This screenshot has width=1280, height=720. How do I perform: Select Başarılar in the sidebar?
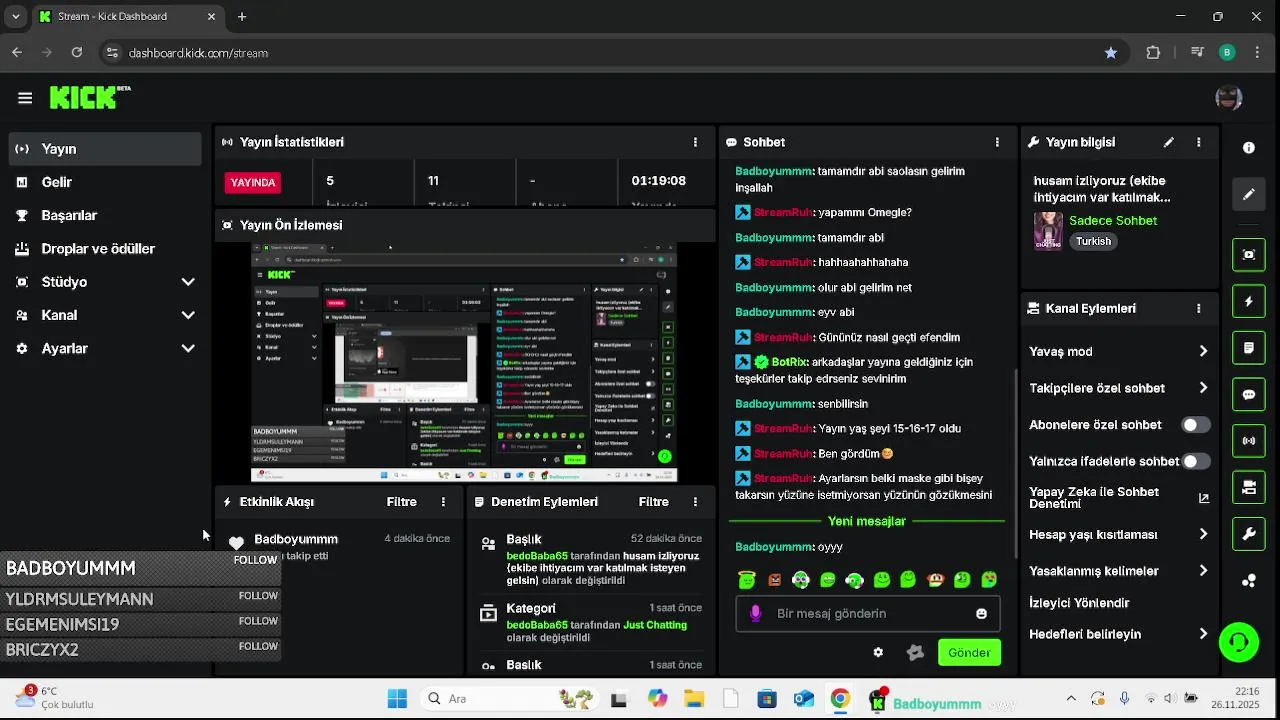[105, 215]
